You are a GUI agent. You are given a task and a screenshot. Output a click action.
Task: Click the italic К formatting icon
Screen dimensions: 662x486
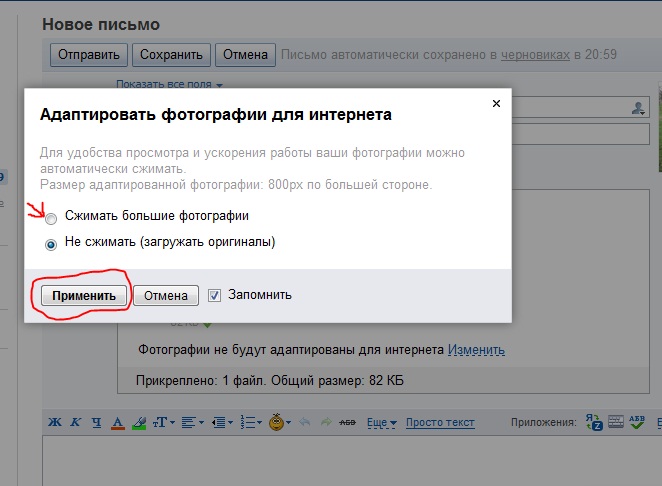(x=76, y=423)
